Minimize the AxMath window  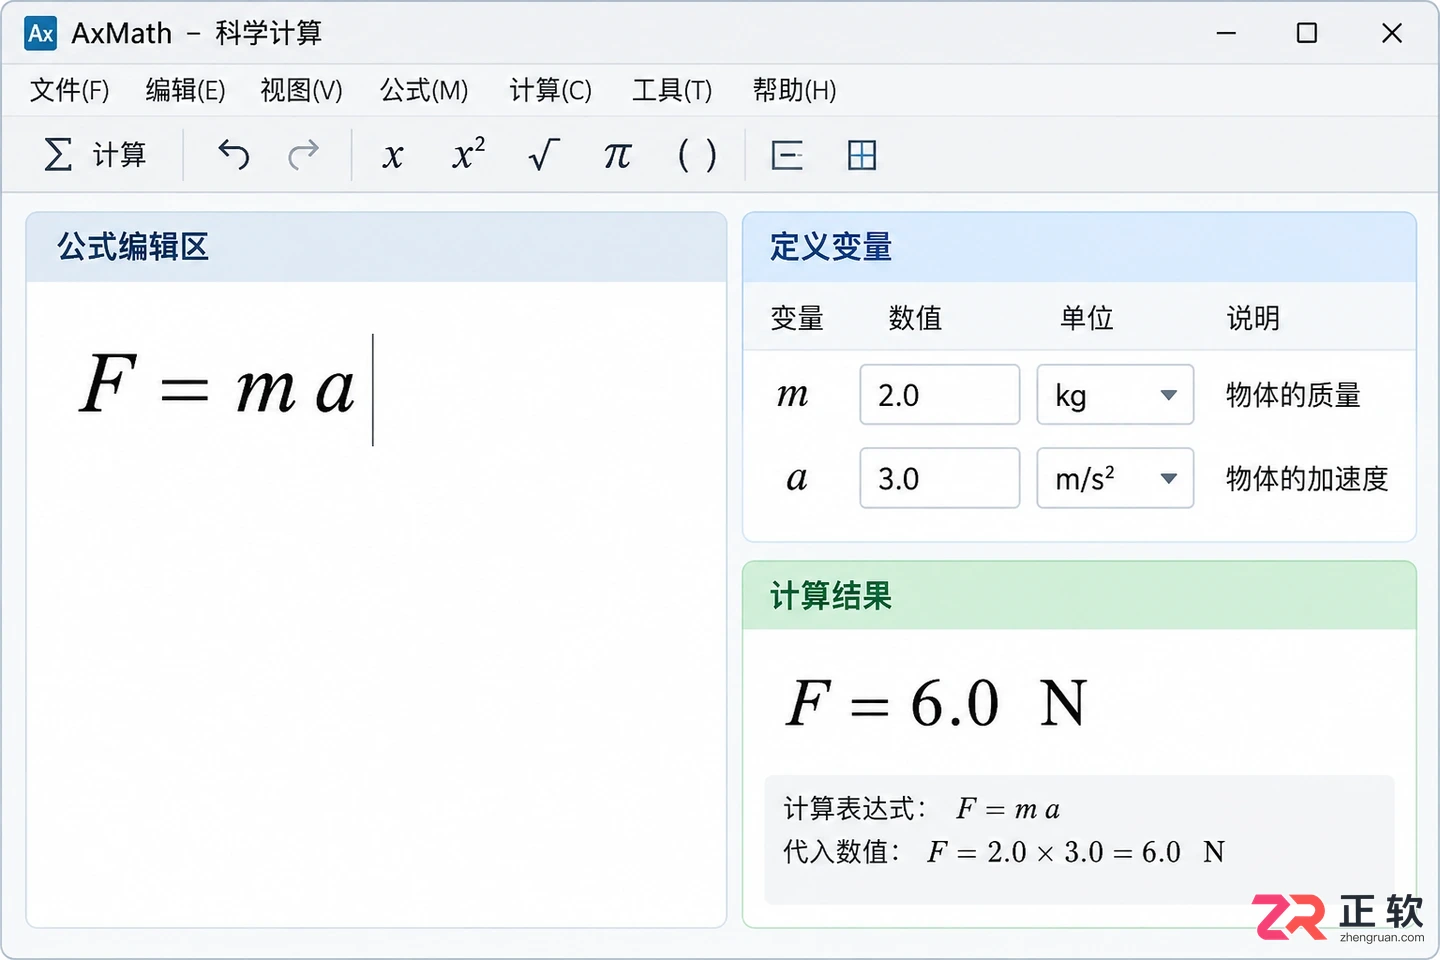point(1226,33)
